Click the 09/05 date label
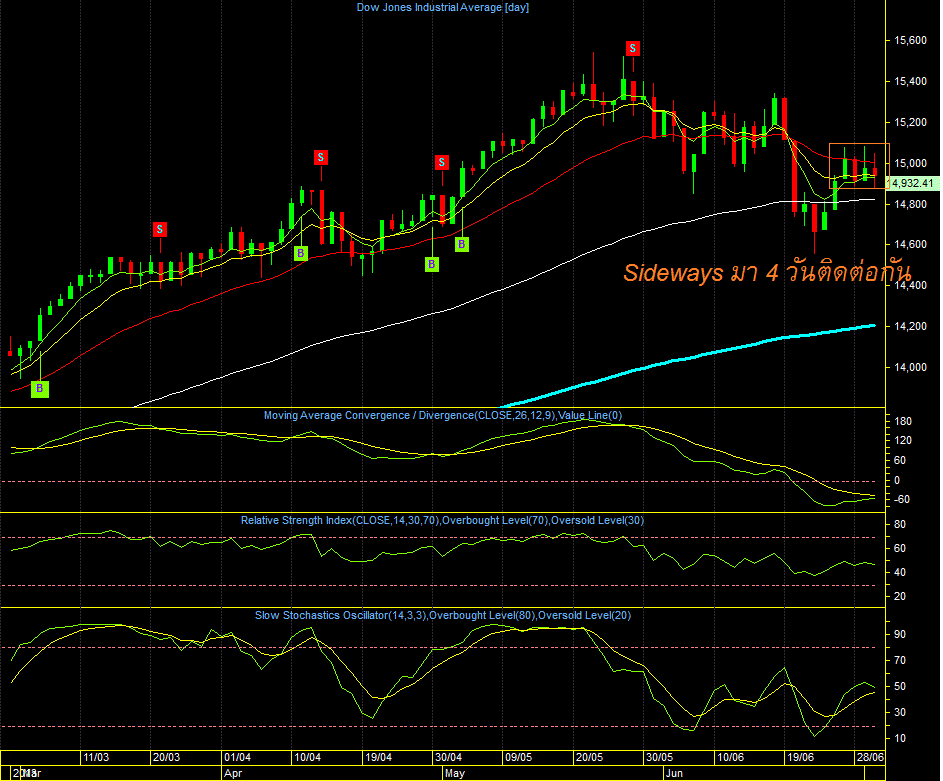This screenshot has height=781, width=943. pyautogui.click(x=518, y=758)
